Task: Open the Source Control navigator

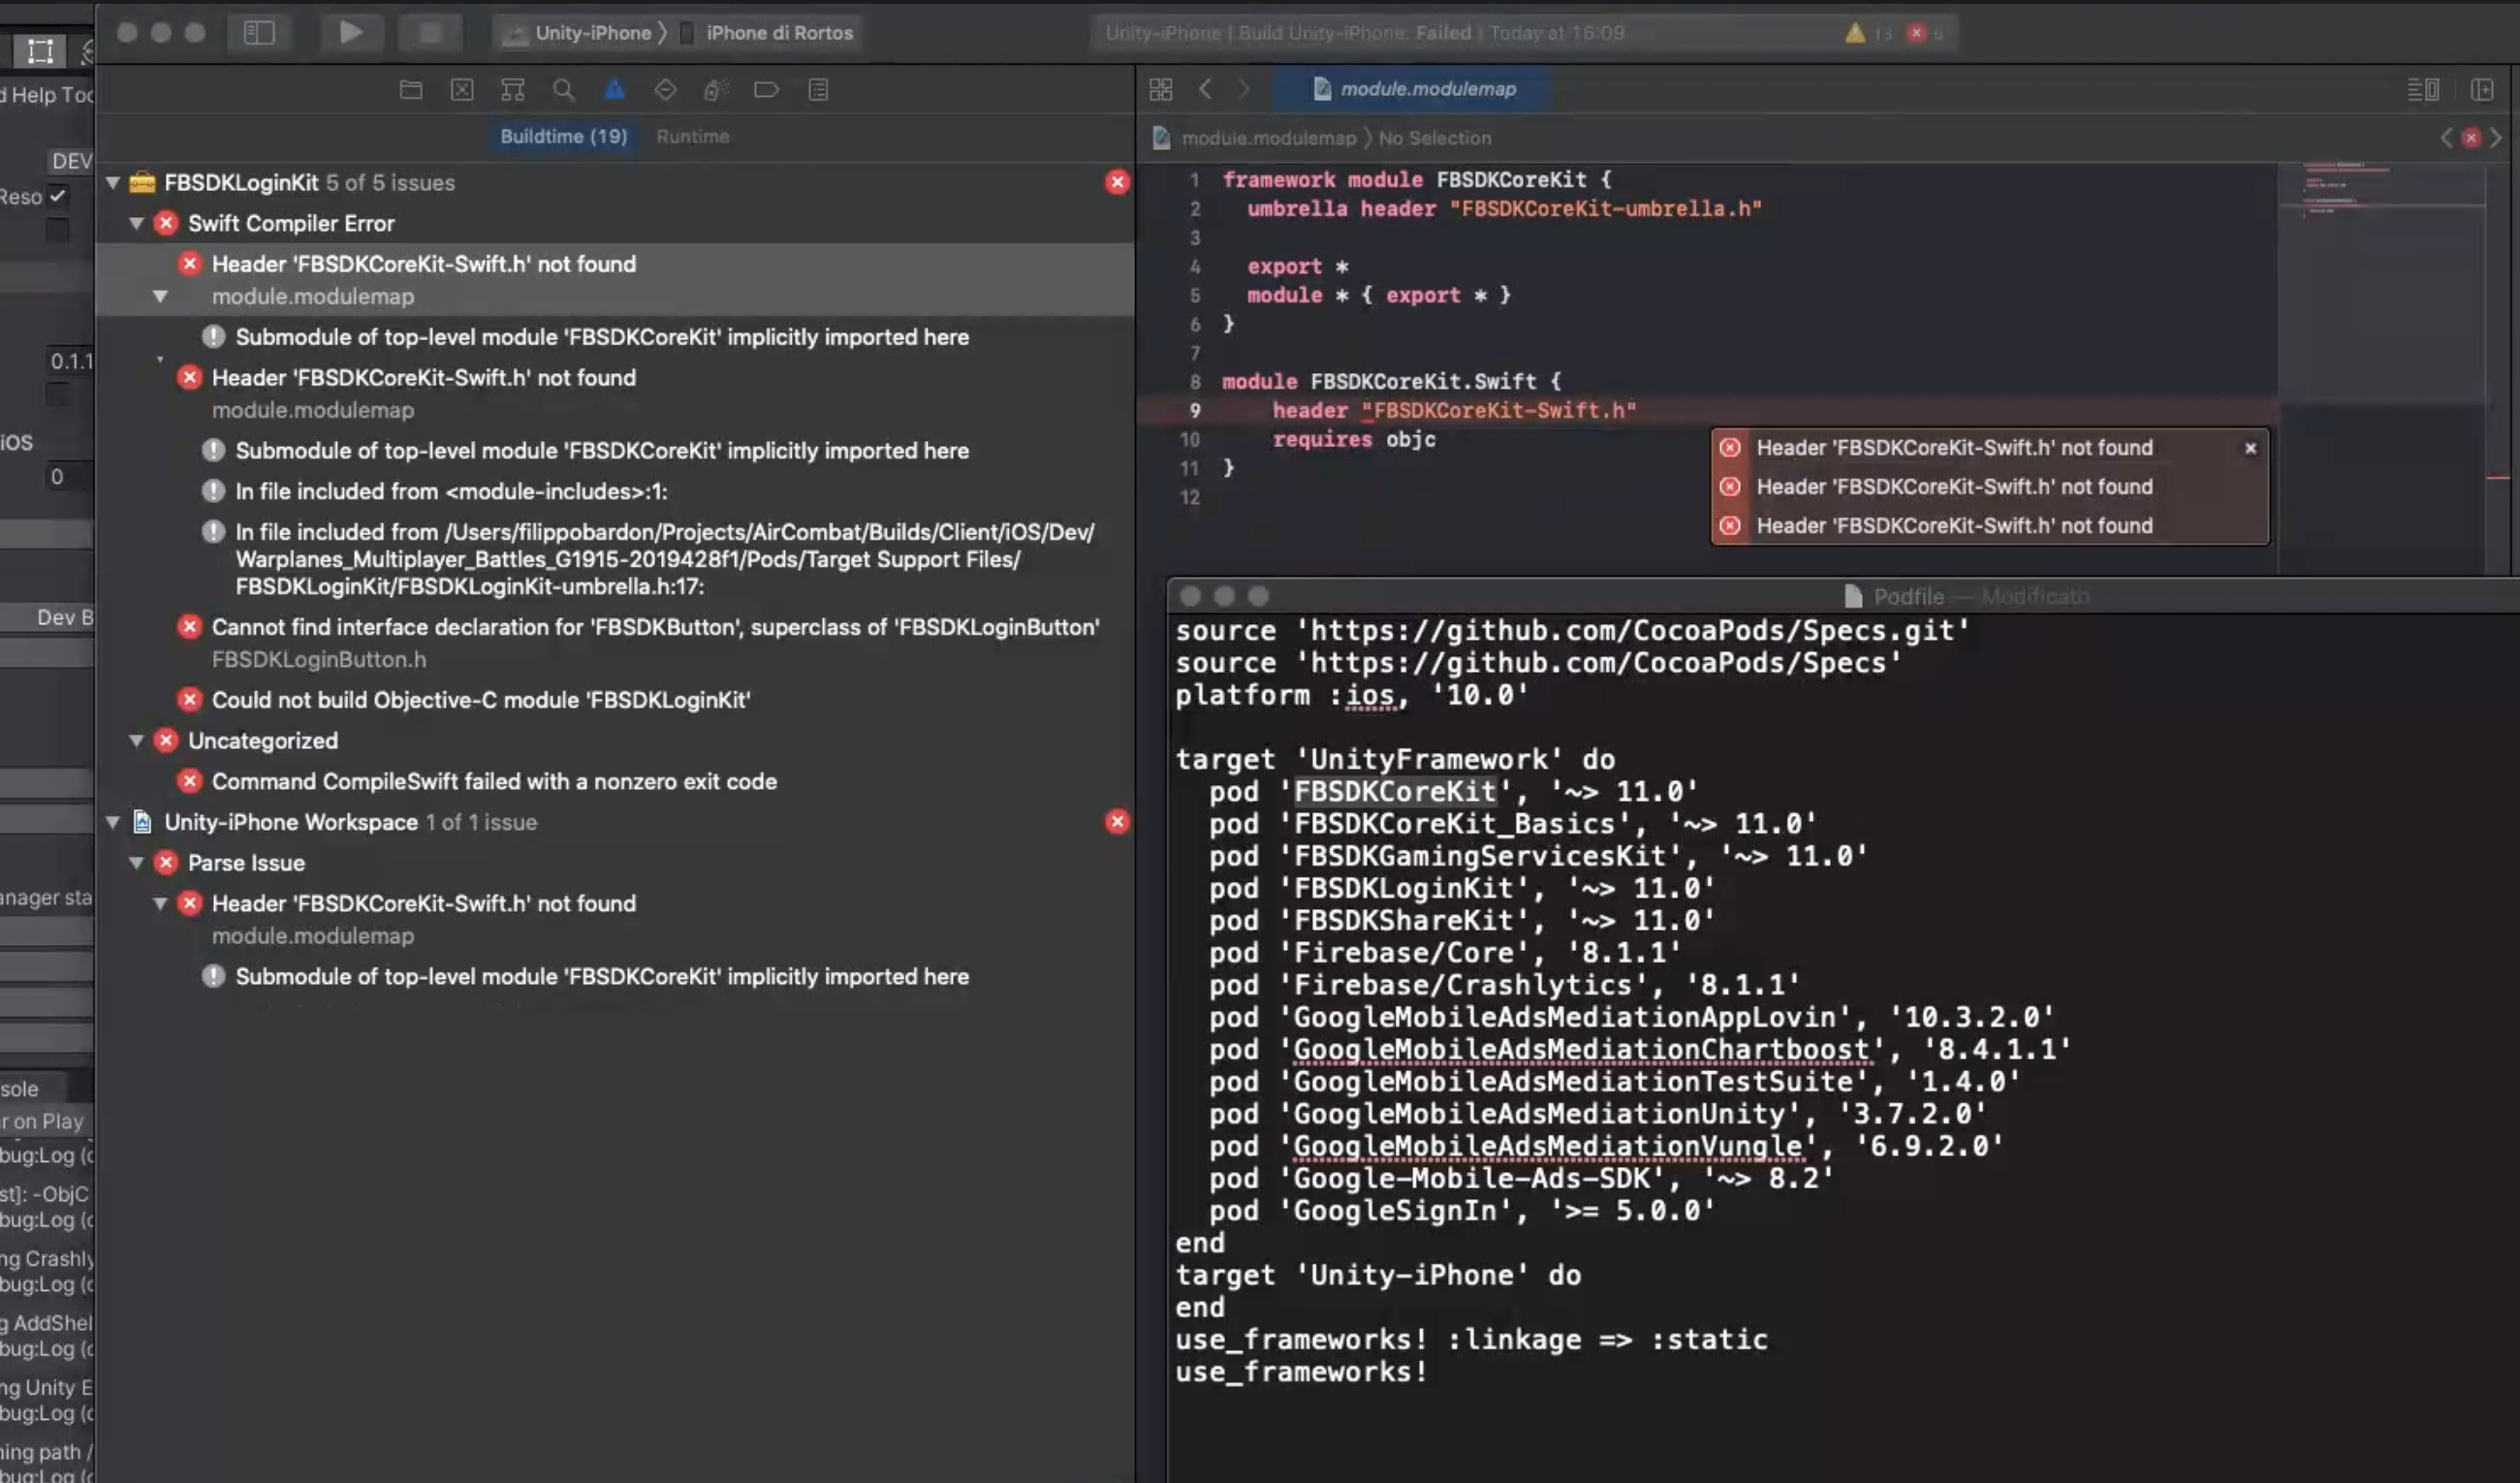Action: click(x=462, y=90)
